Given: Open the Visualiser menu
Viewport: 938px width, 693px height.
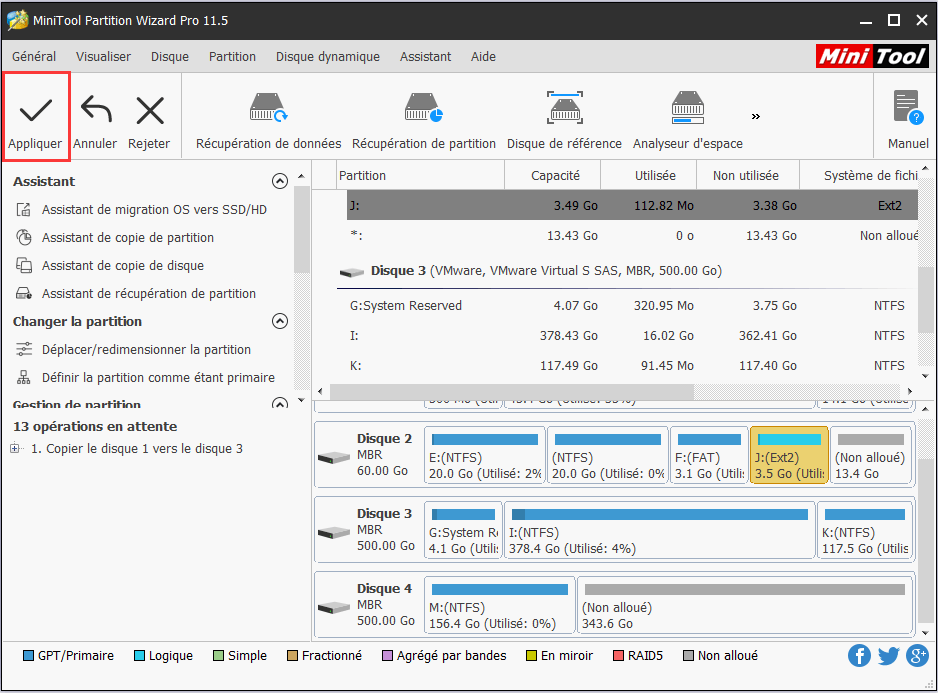Looking at the screenshot, I should (103, 57).
